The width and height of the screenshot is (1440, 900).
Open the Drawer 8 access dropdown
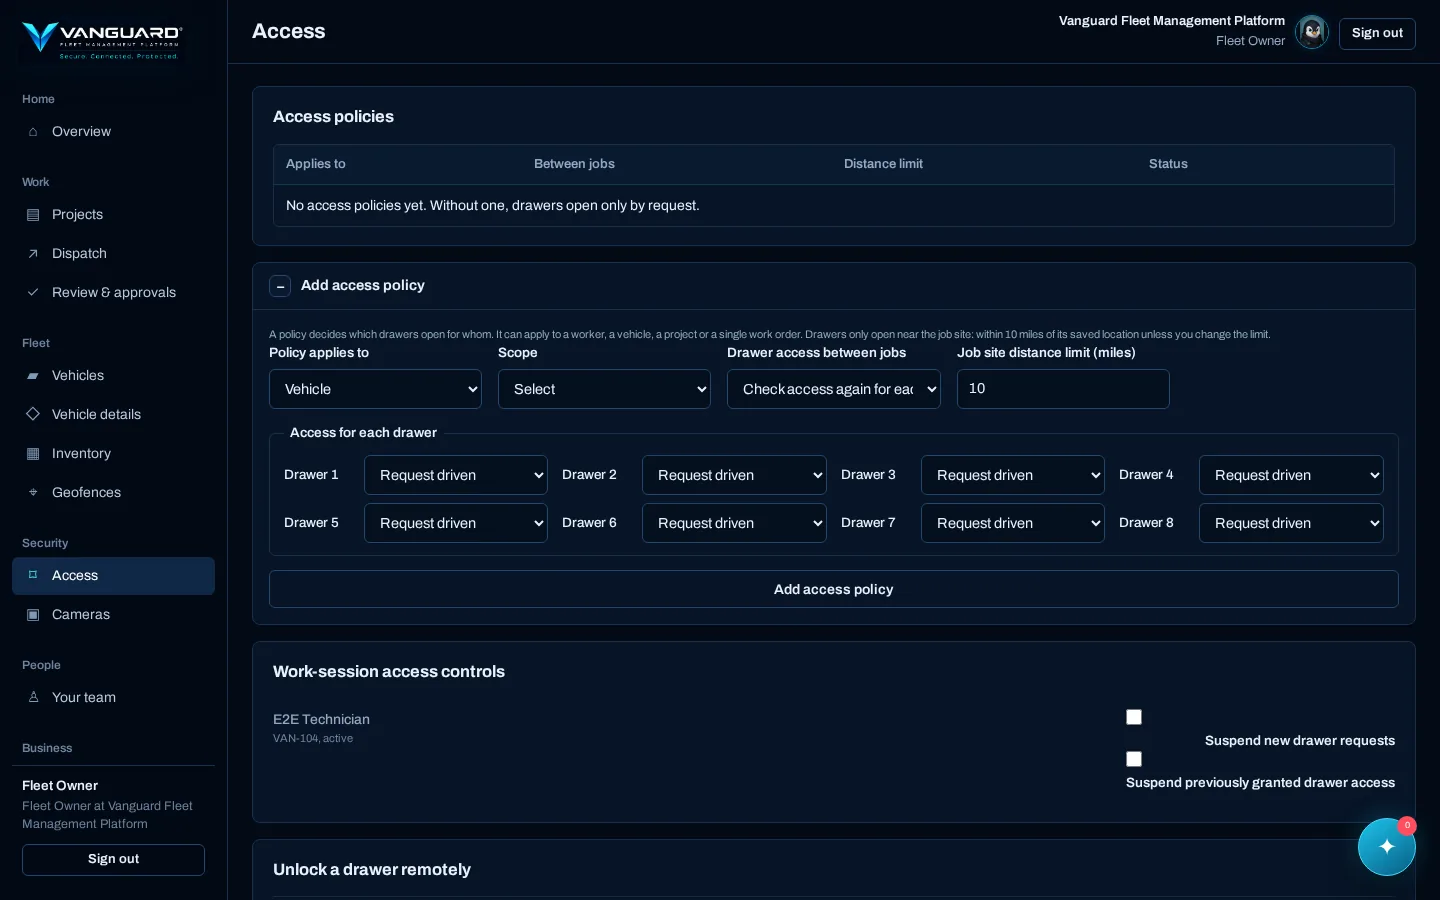click(1291, 523)
